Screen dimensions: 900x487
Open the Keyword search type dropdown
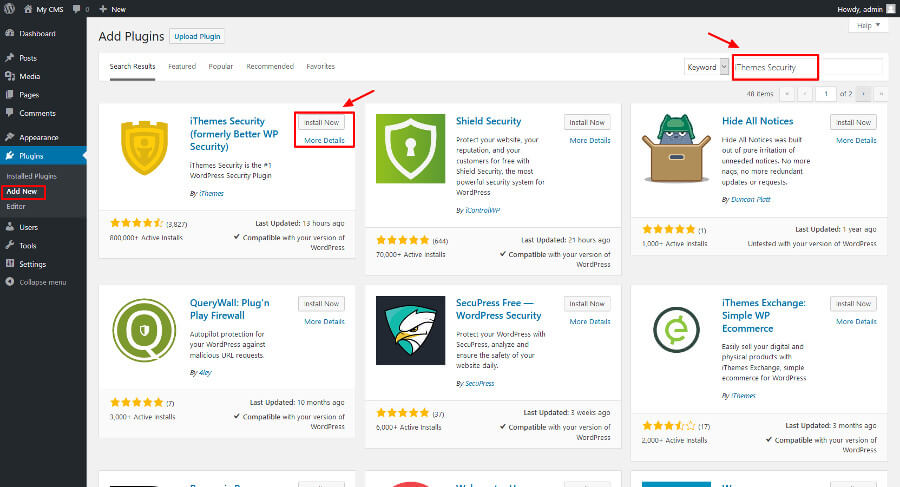707,67
